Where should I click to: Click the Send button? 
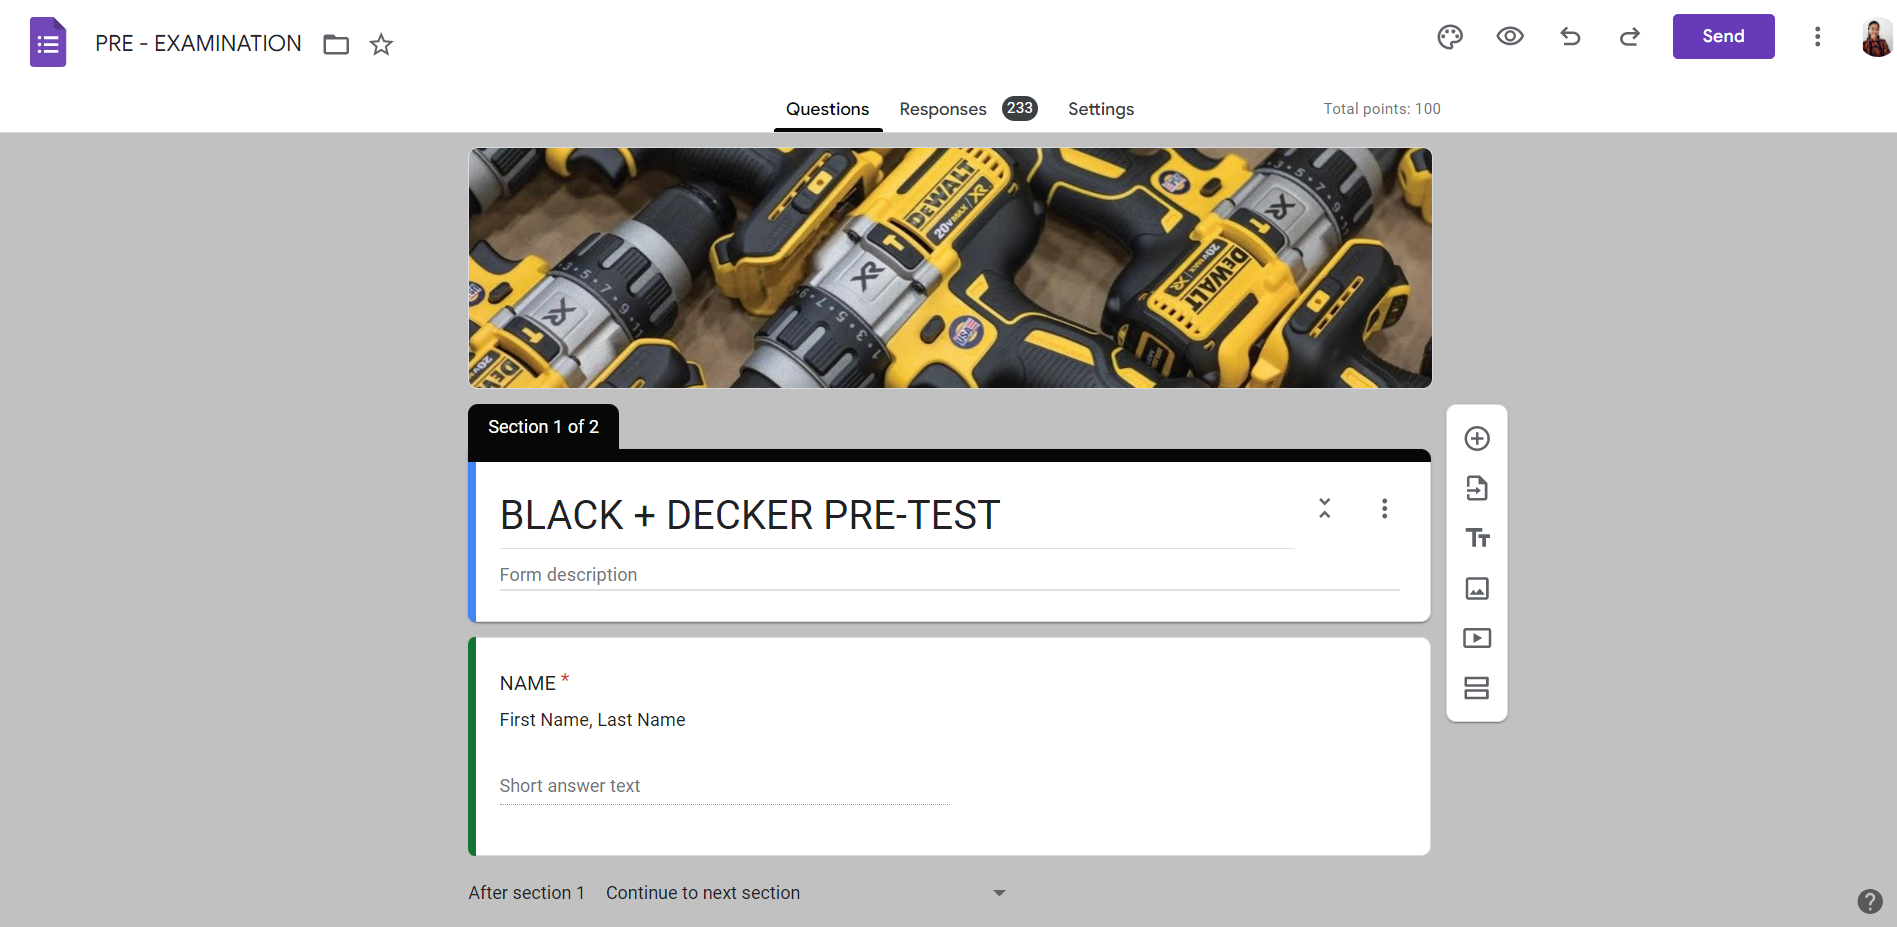1724,36
